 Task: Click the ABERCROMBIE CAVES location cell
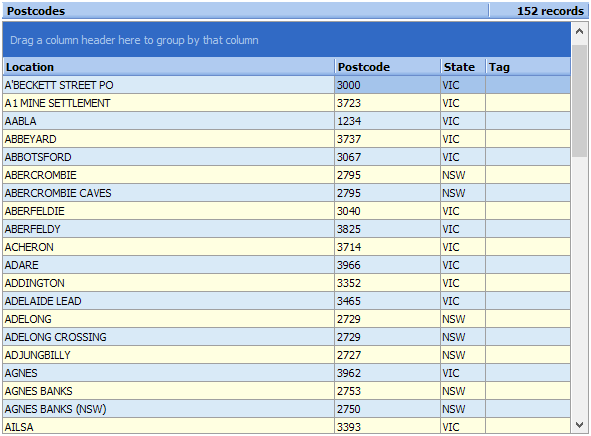point(168,193)
